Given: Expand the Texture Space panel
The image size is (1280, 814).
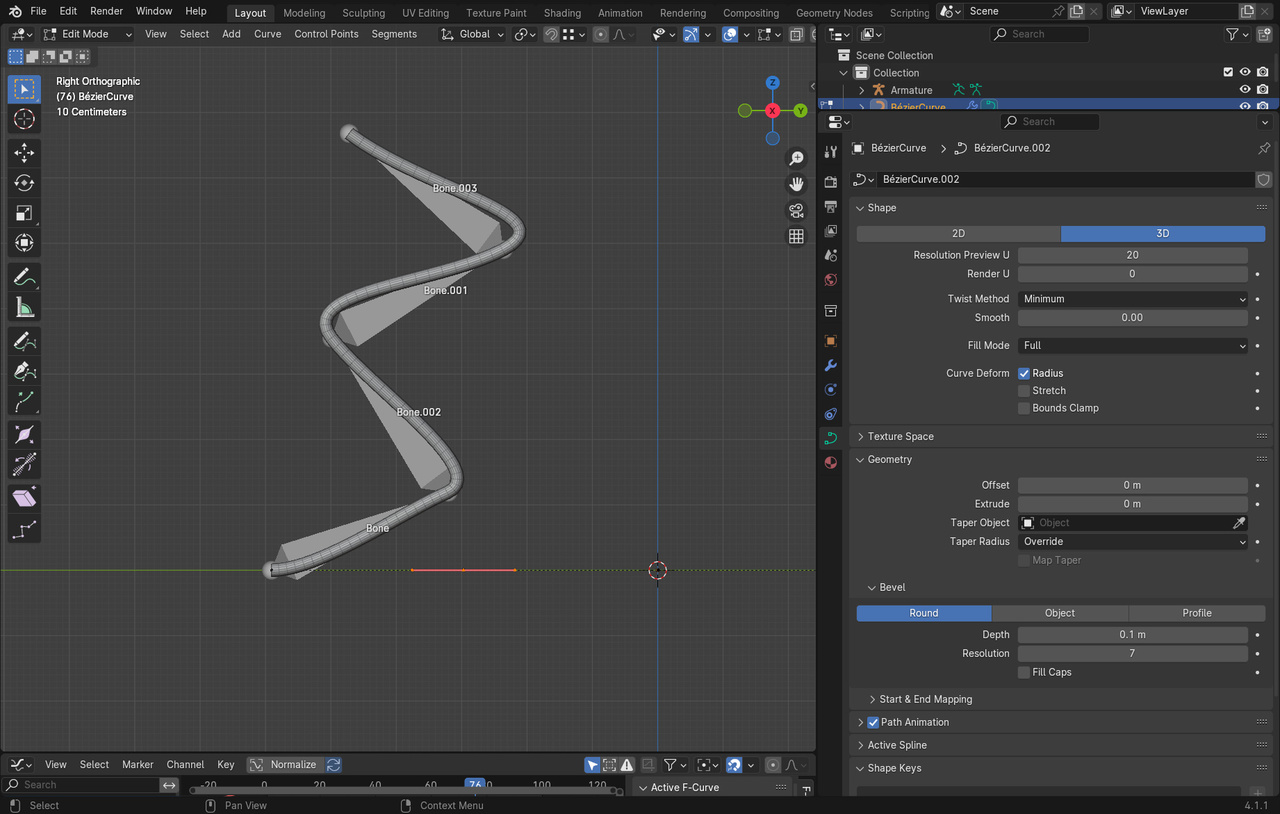Looking at the screenshot, I should point(900,437).
